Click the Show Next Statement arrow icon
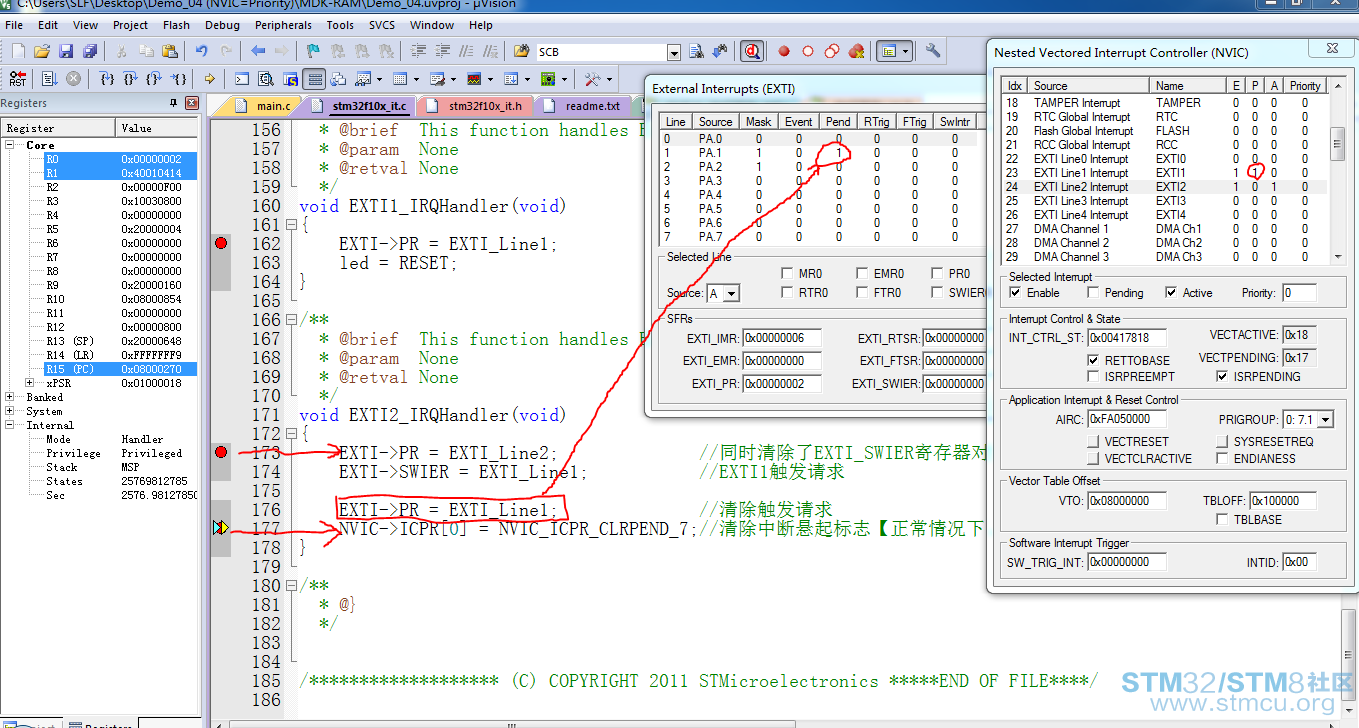The height and width of the screenshot is (728, 1359). pos(210,79)
